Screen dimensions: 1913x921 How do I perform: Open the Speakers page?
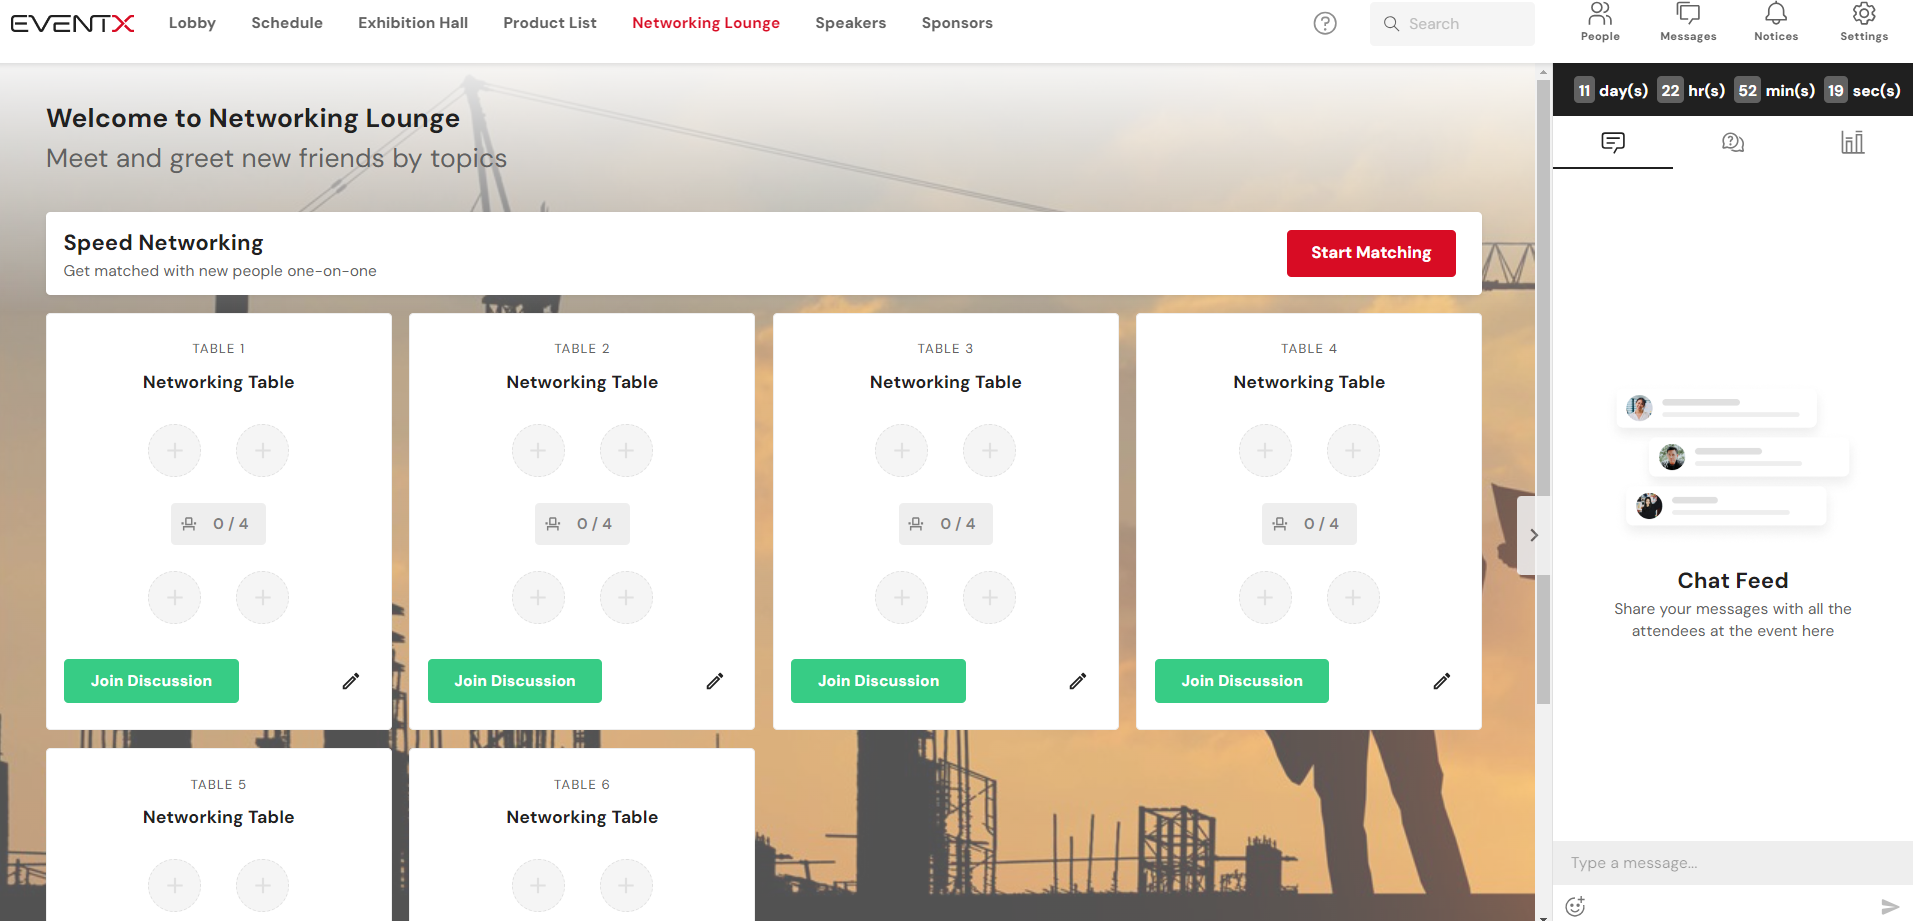[x=851, y=23]
